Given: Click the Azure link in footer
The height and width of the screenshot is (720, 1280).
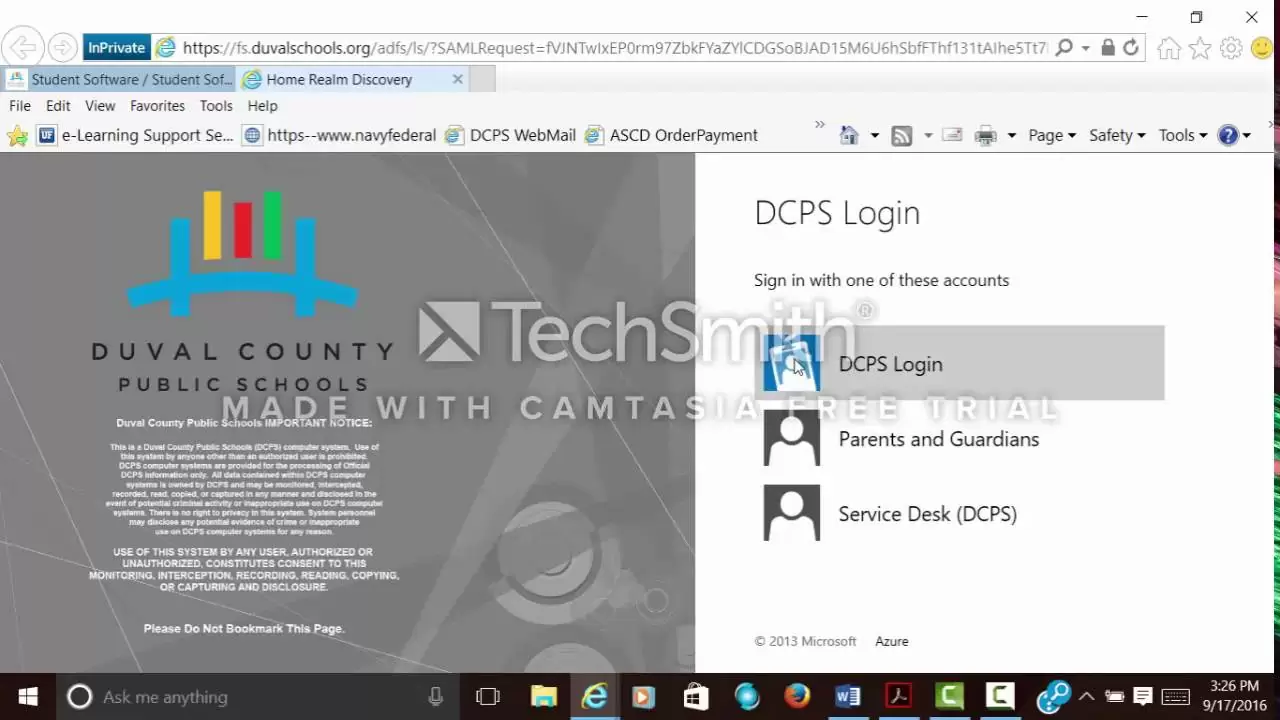Looking at the screenshot, I should coord(892,641).
